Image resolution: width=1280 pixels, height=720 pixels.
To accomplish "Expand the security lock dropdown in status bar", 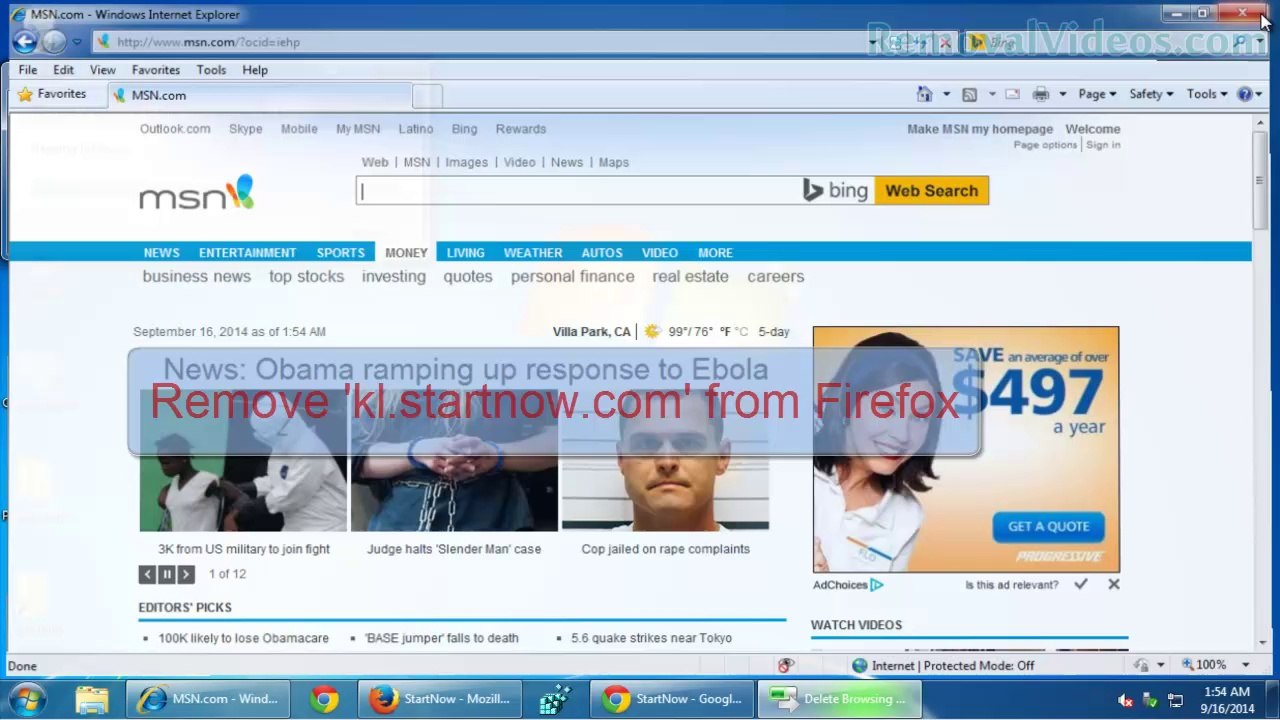I will [1160, 665].
